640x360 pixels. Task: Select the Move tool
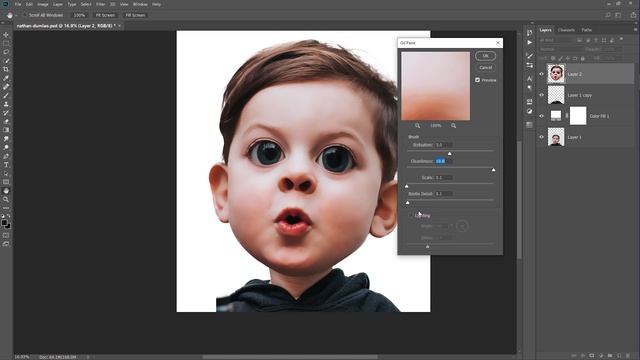pyautogui.click(x=6, y=35)
